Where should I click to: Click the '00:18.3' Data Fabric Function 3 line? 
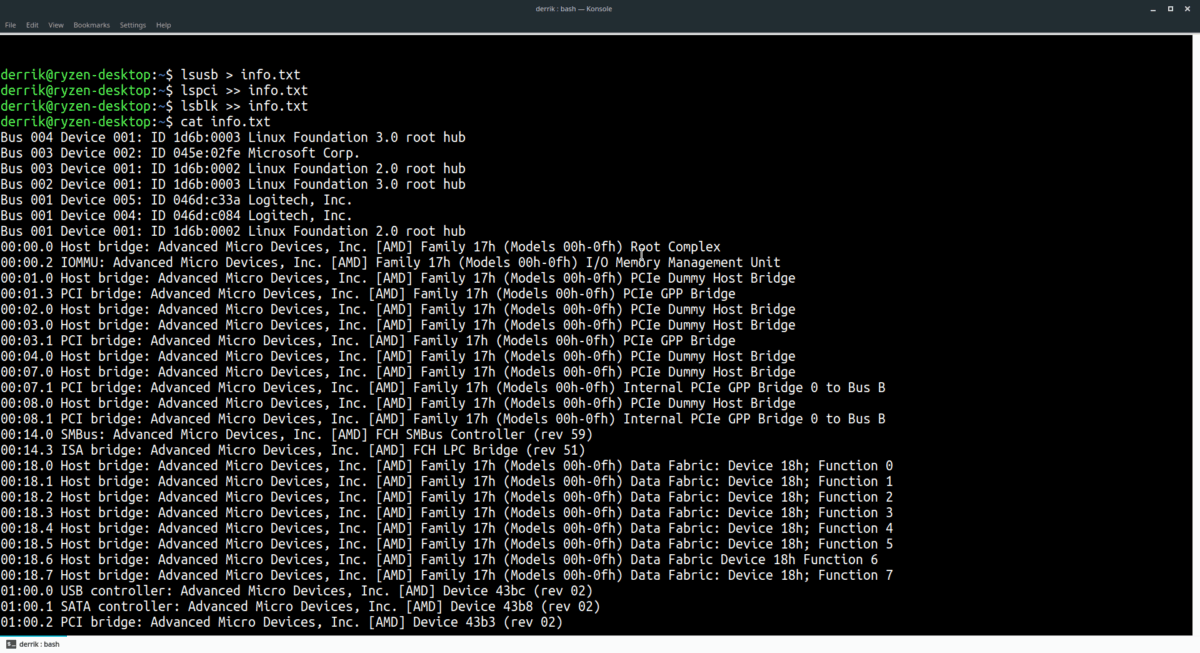tap(447, 513)
